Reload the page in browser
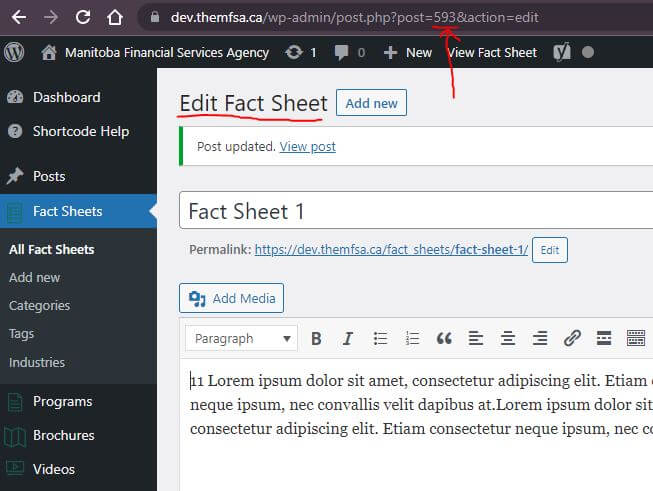653x491 pixels. pos(83,17)
